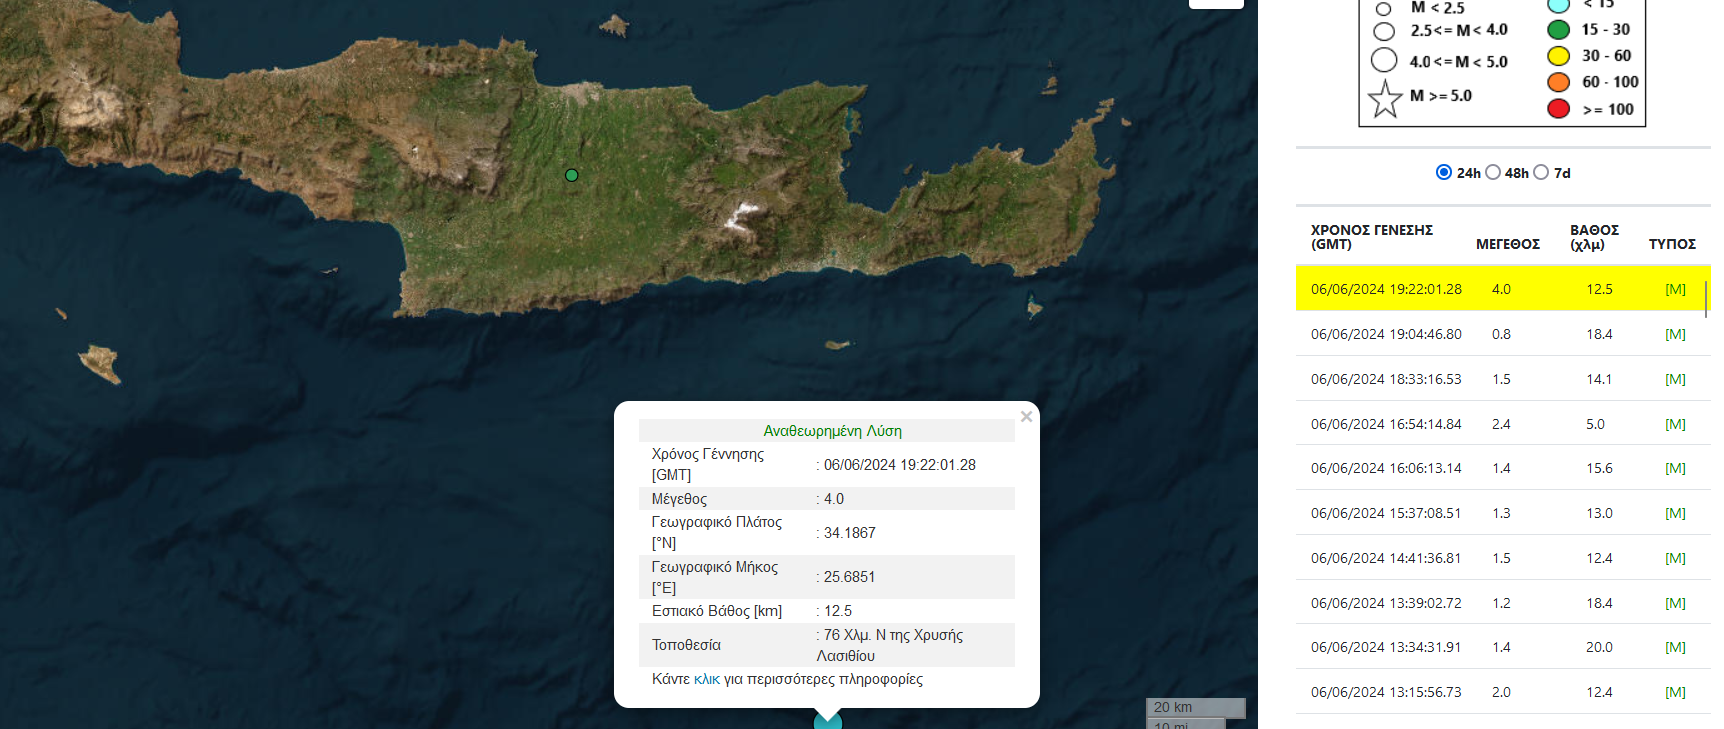Click the earthquake list scrollbar
Viewport: 1724px width, 729px height.
(x=1706, y=299)
